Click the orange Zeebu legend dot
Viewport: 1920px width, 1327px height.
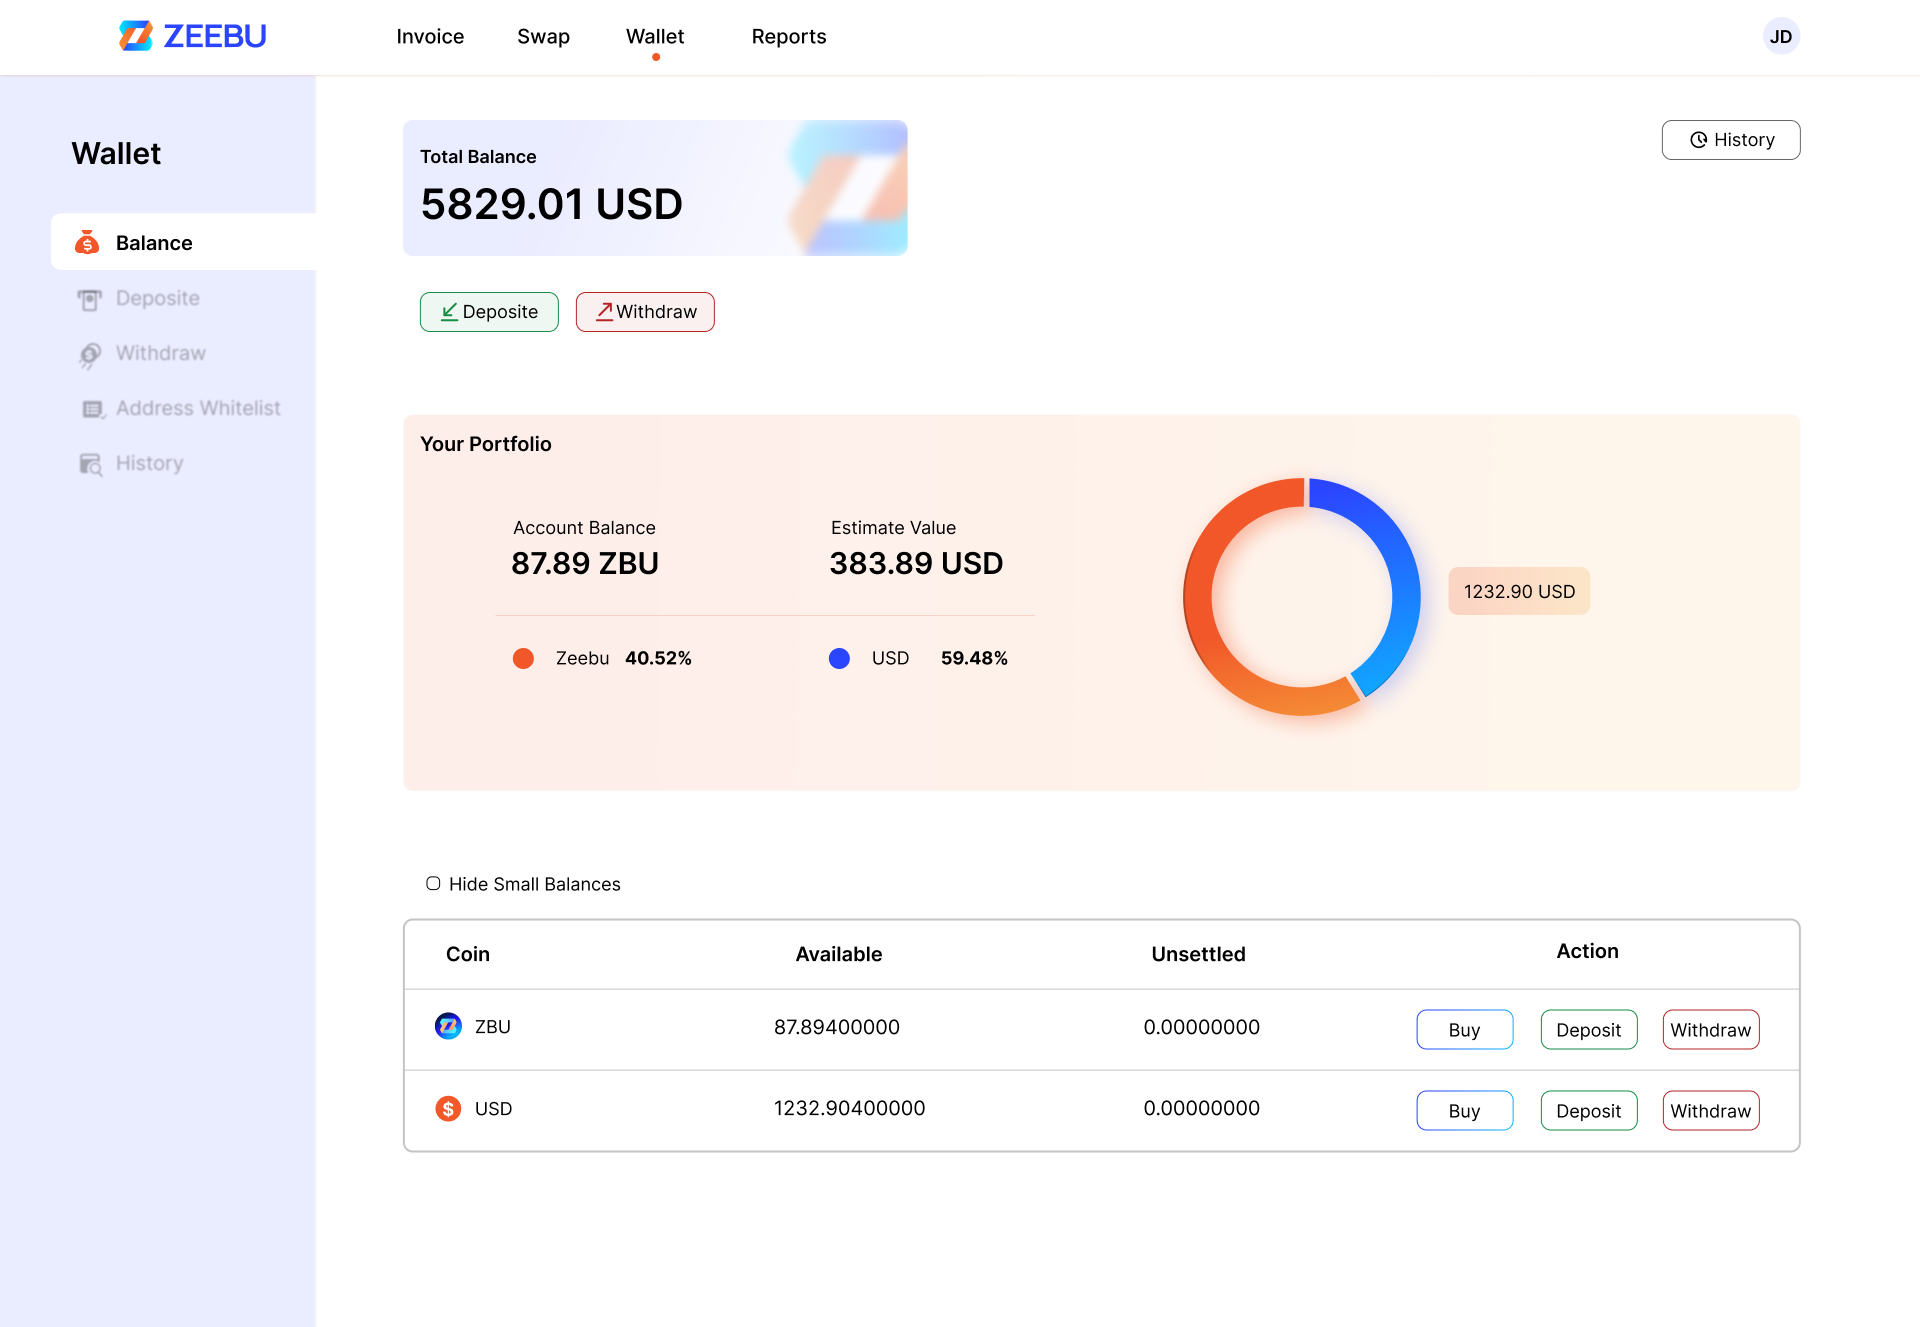click(x=523, y=658)
